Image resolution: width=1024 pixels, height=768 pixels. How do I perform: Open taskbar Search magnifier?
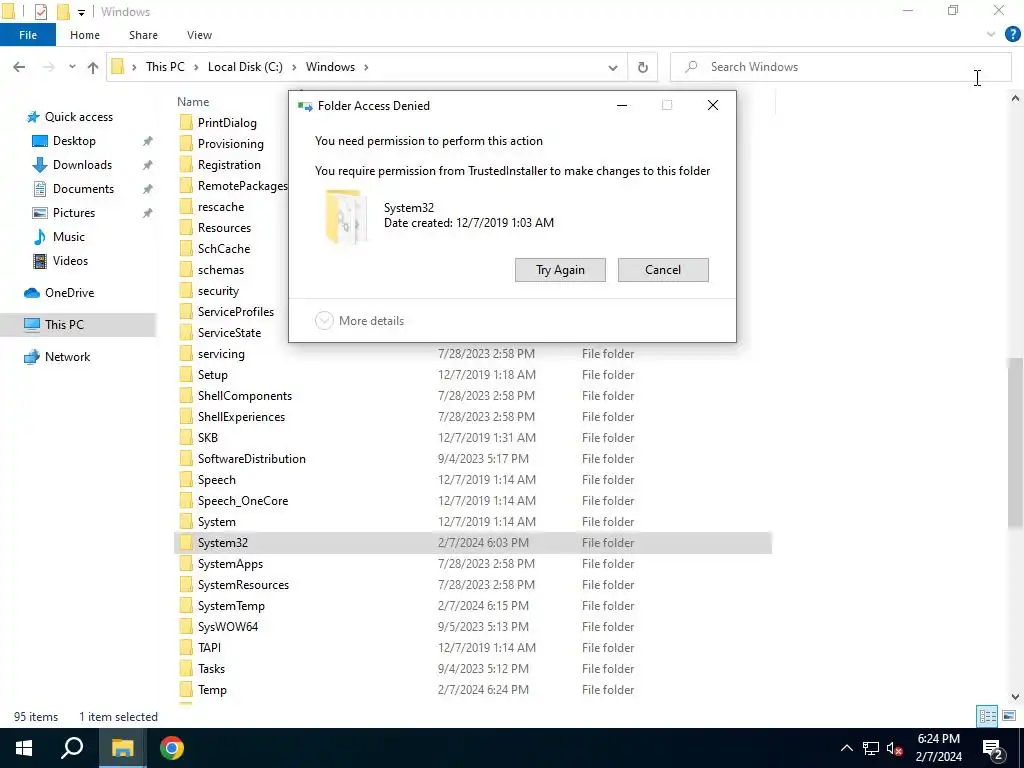72,748
